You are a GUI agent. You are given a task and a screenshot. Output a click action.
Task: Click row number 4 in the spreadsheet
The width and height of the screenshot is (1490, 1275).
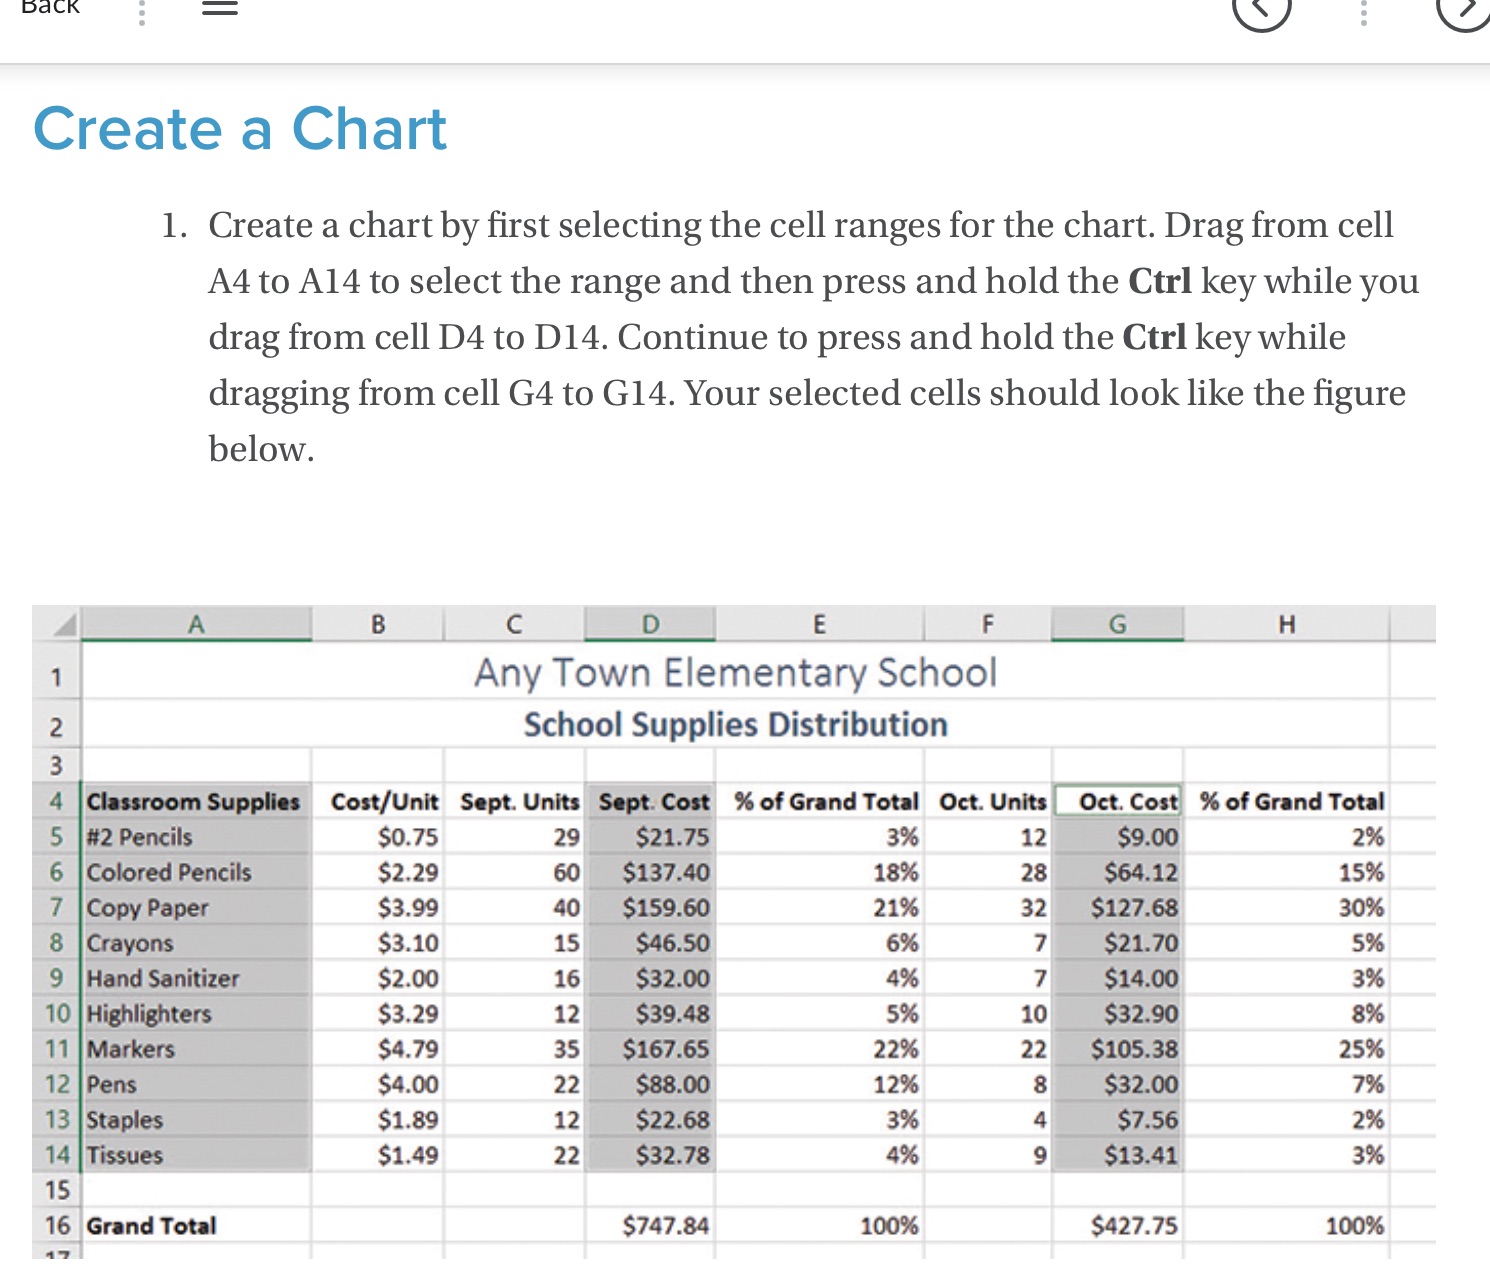[x=56, y=801]
